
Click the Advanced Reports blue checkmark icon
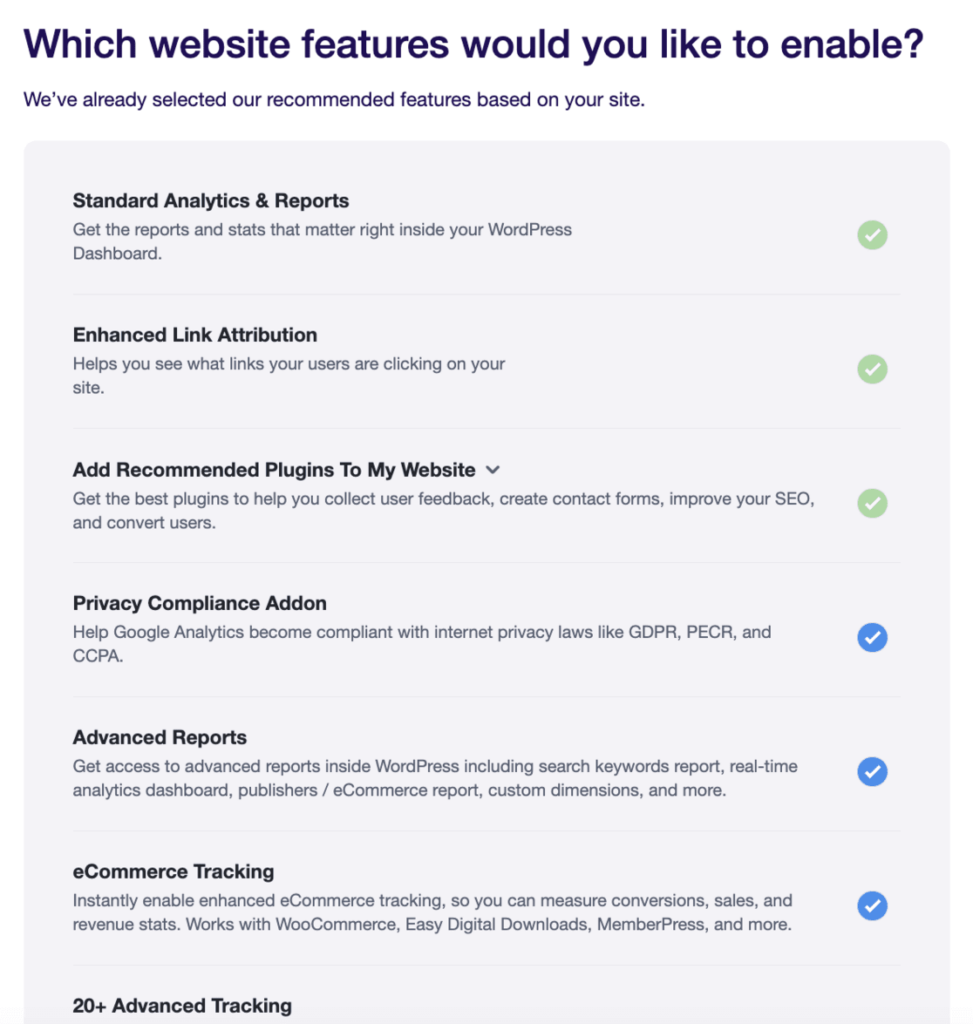872,771
